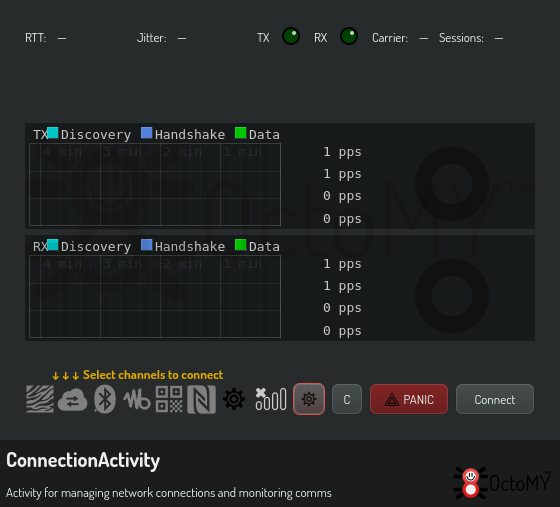
Task: Click the C button
Action: (347, 399)
